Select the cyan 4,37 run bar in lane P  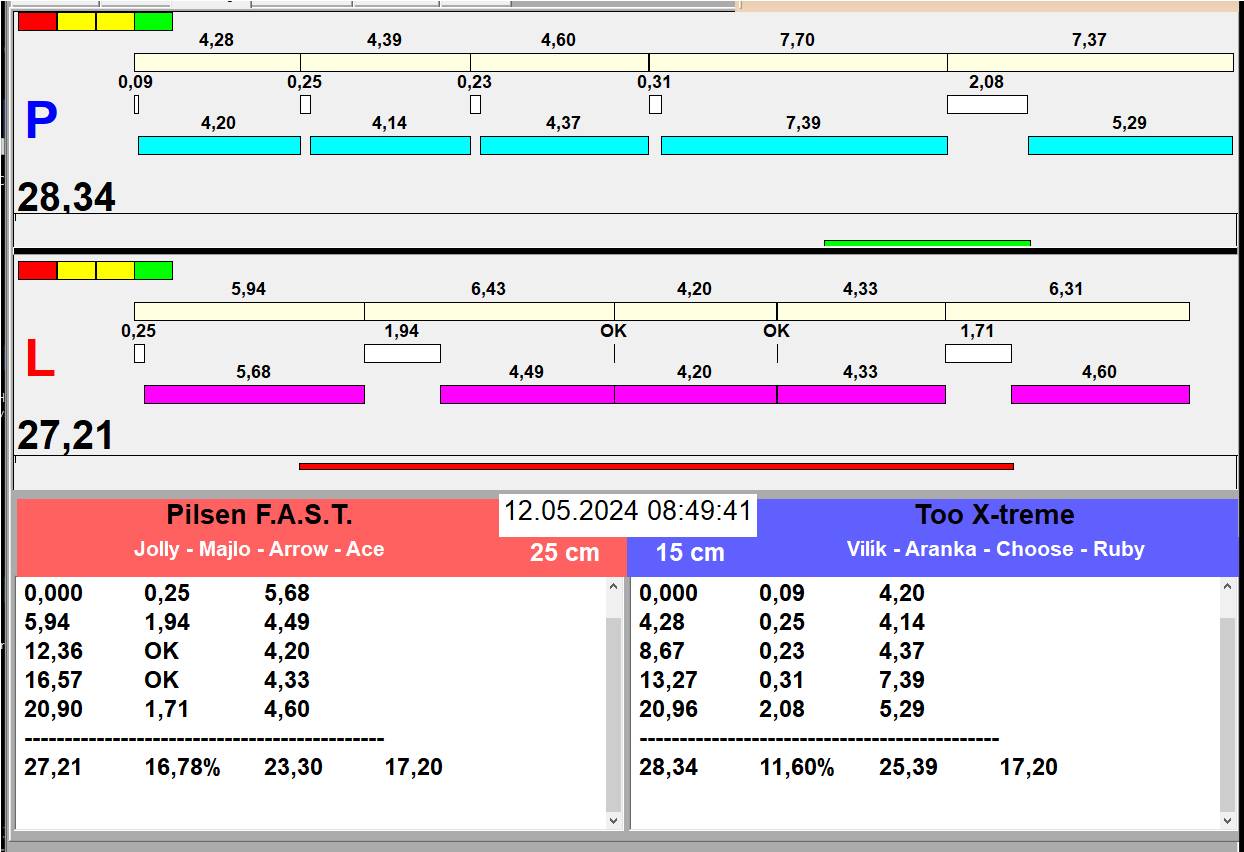click(x=564, y=146)
